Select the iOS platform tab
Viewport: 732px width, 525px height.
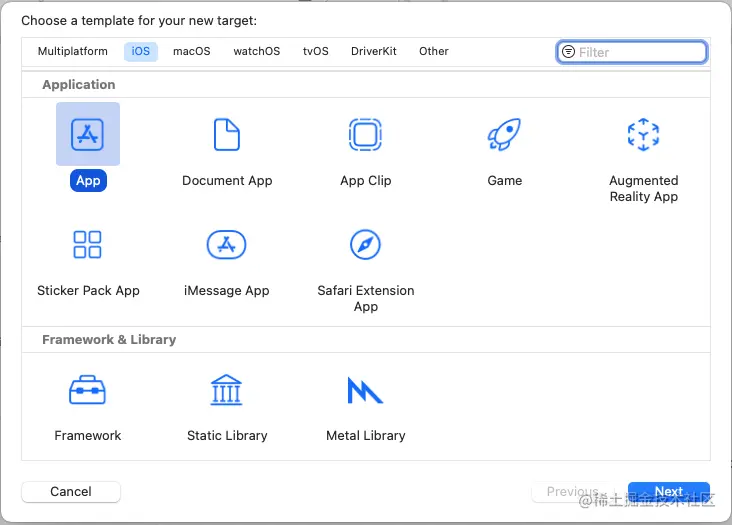point(141,51)
